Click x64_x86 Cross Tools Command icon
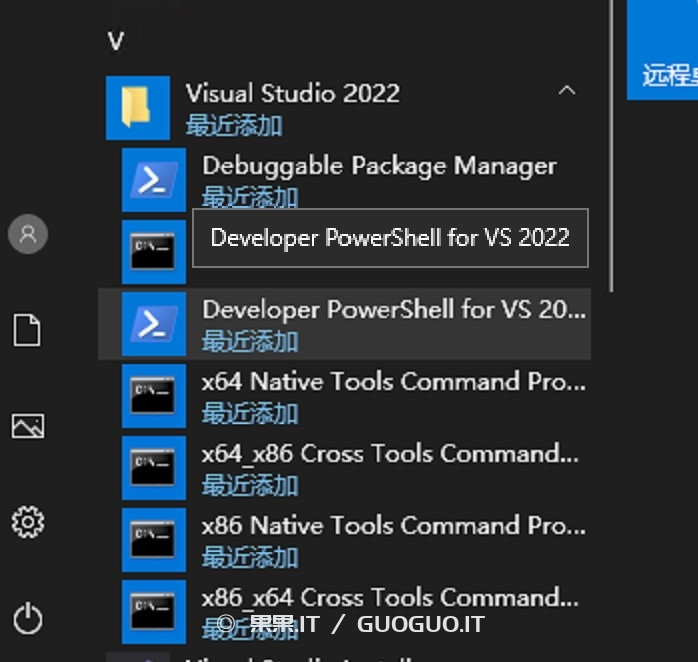 [x=154, y=468]
